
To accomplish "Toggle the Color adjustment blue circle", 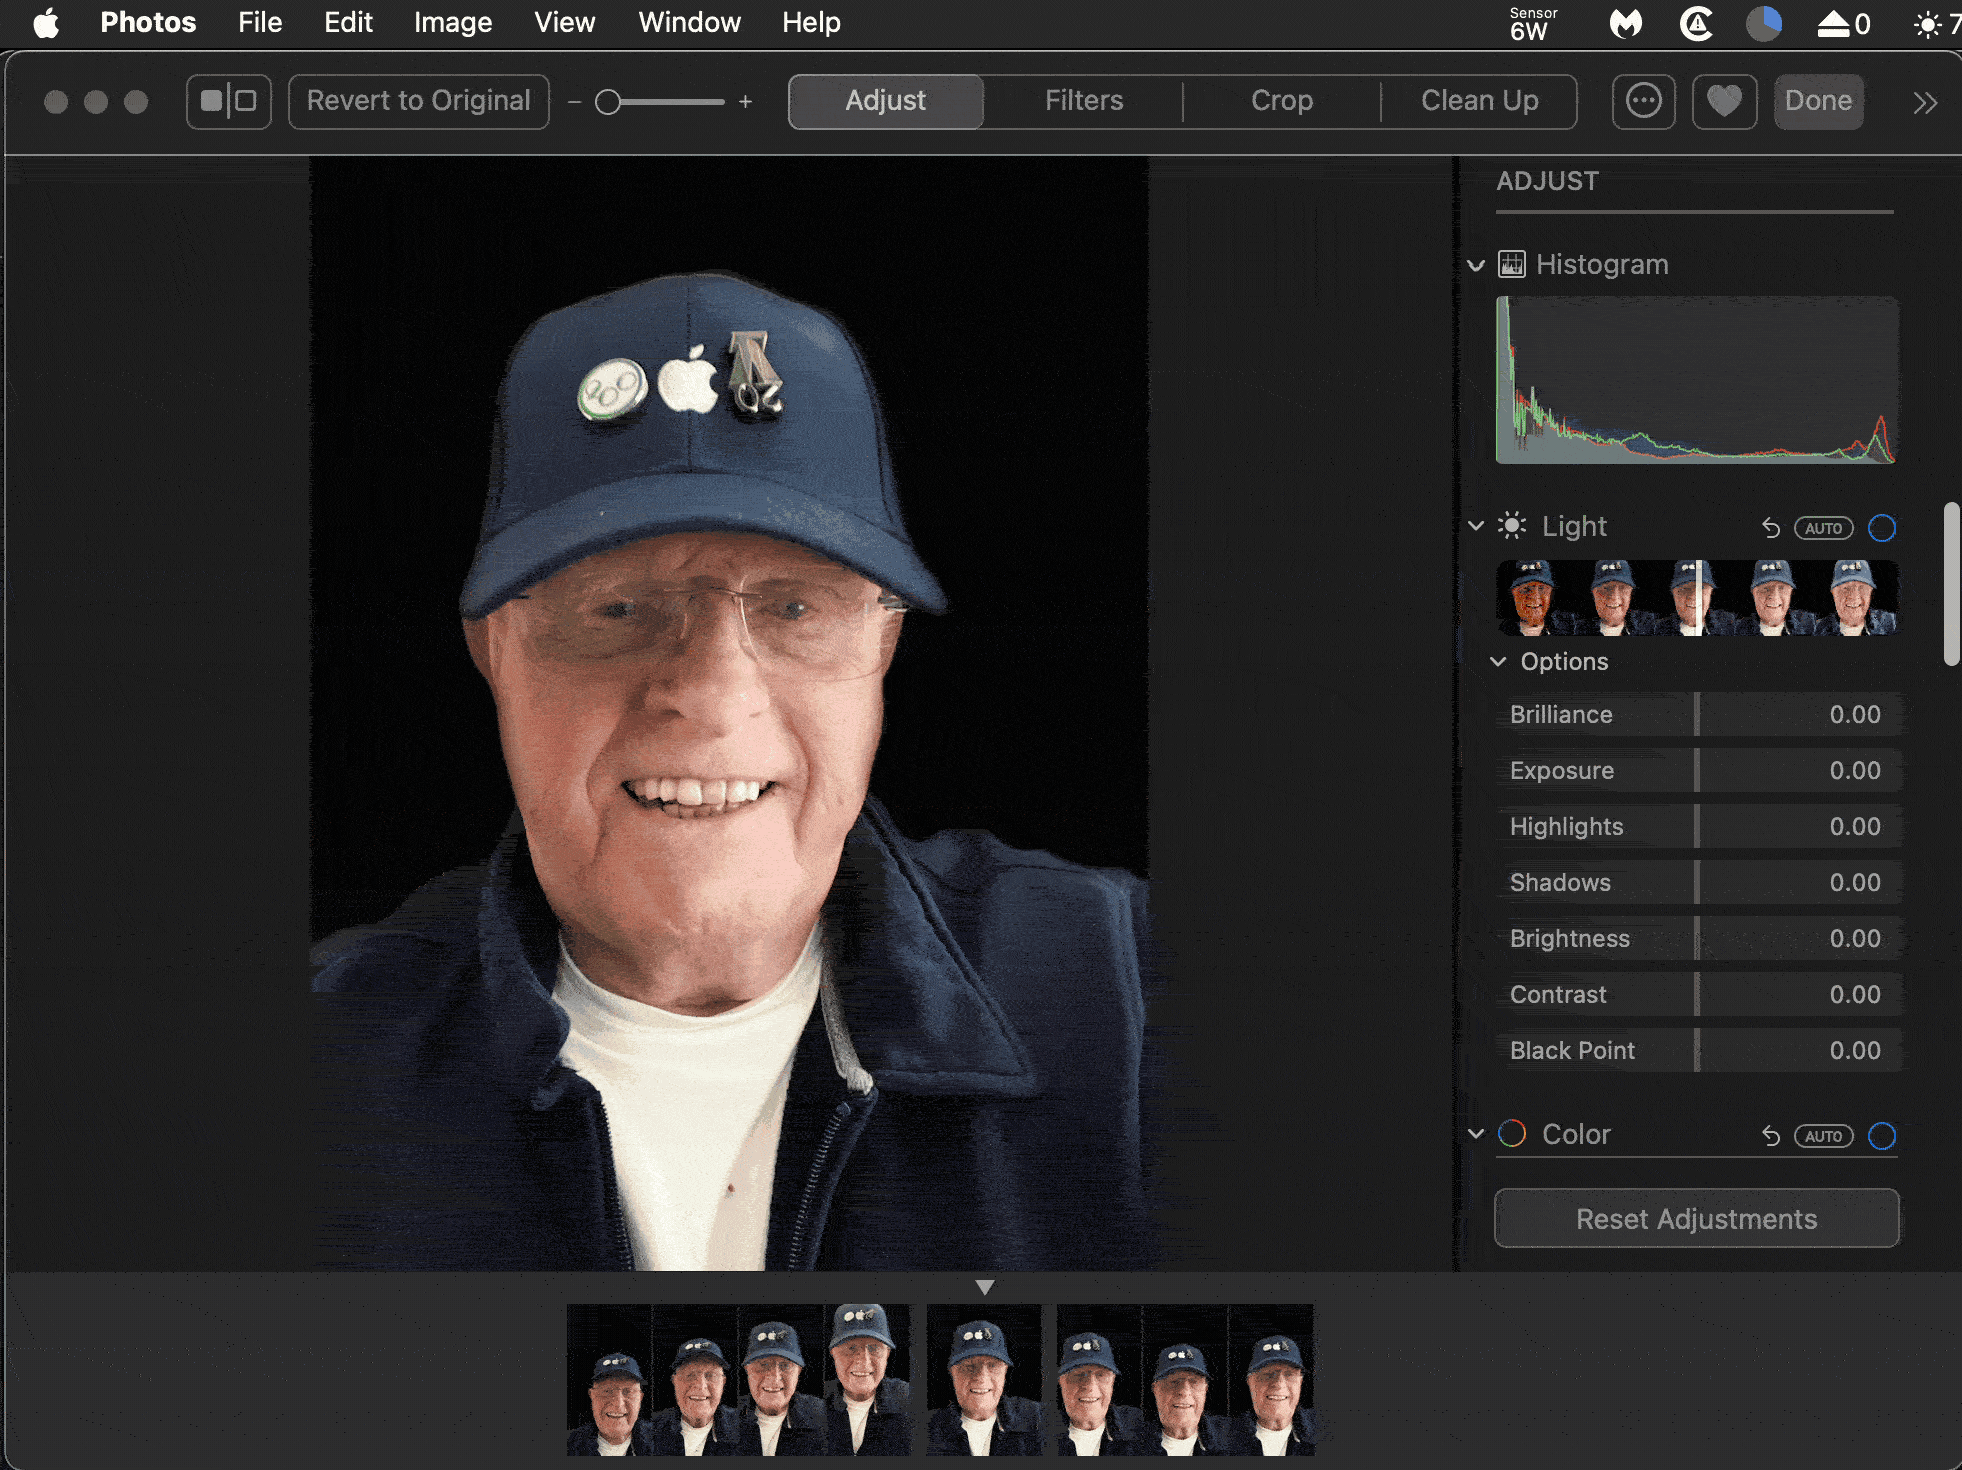I will pos(1882,1136).
